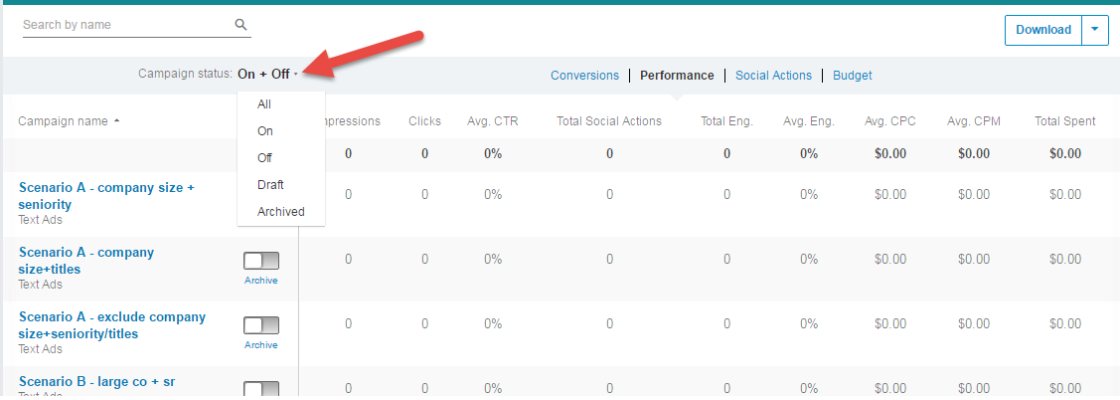Switch to the Conversions tab
This screenshot has width=1120, height=400.
[x=584, y=75]
